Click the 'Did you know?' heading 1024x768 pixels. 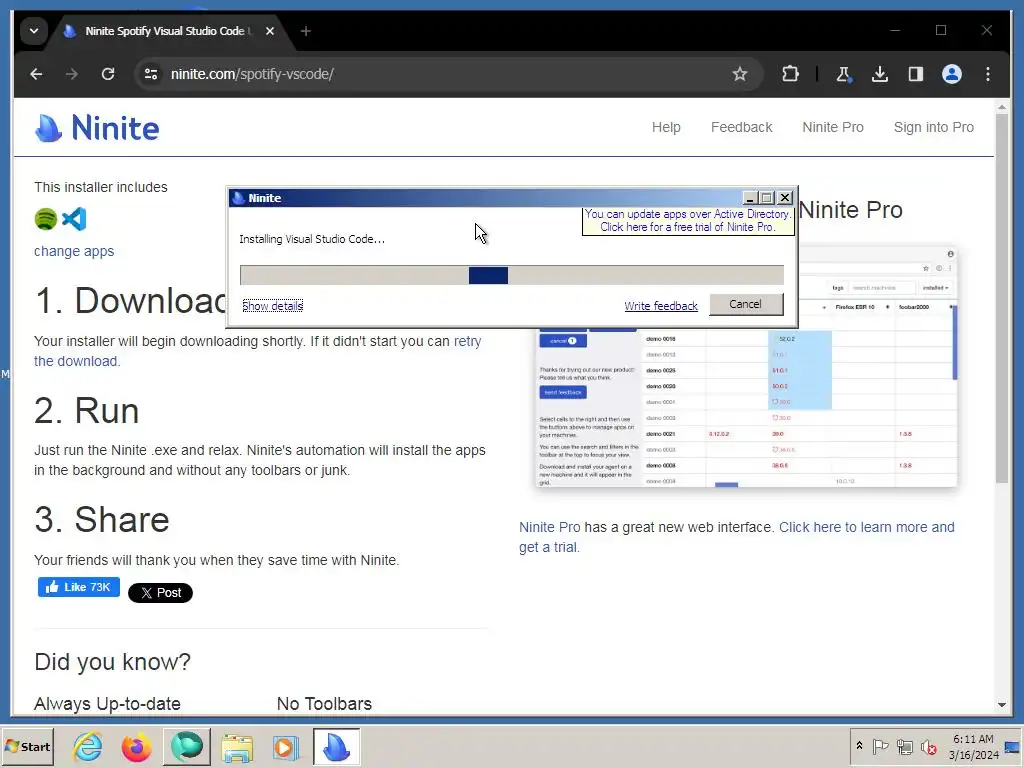point(112,662)
